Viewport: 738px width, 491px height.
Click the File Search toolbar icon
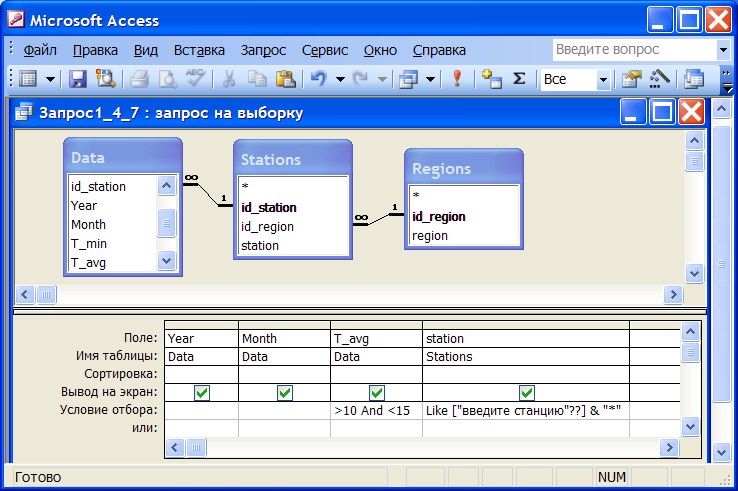(106, 79)
